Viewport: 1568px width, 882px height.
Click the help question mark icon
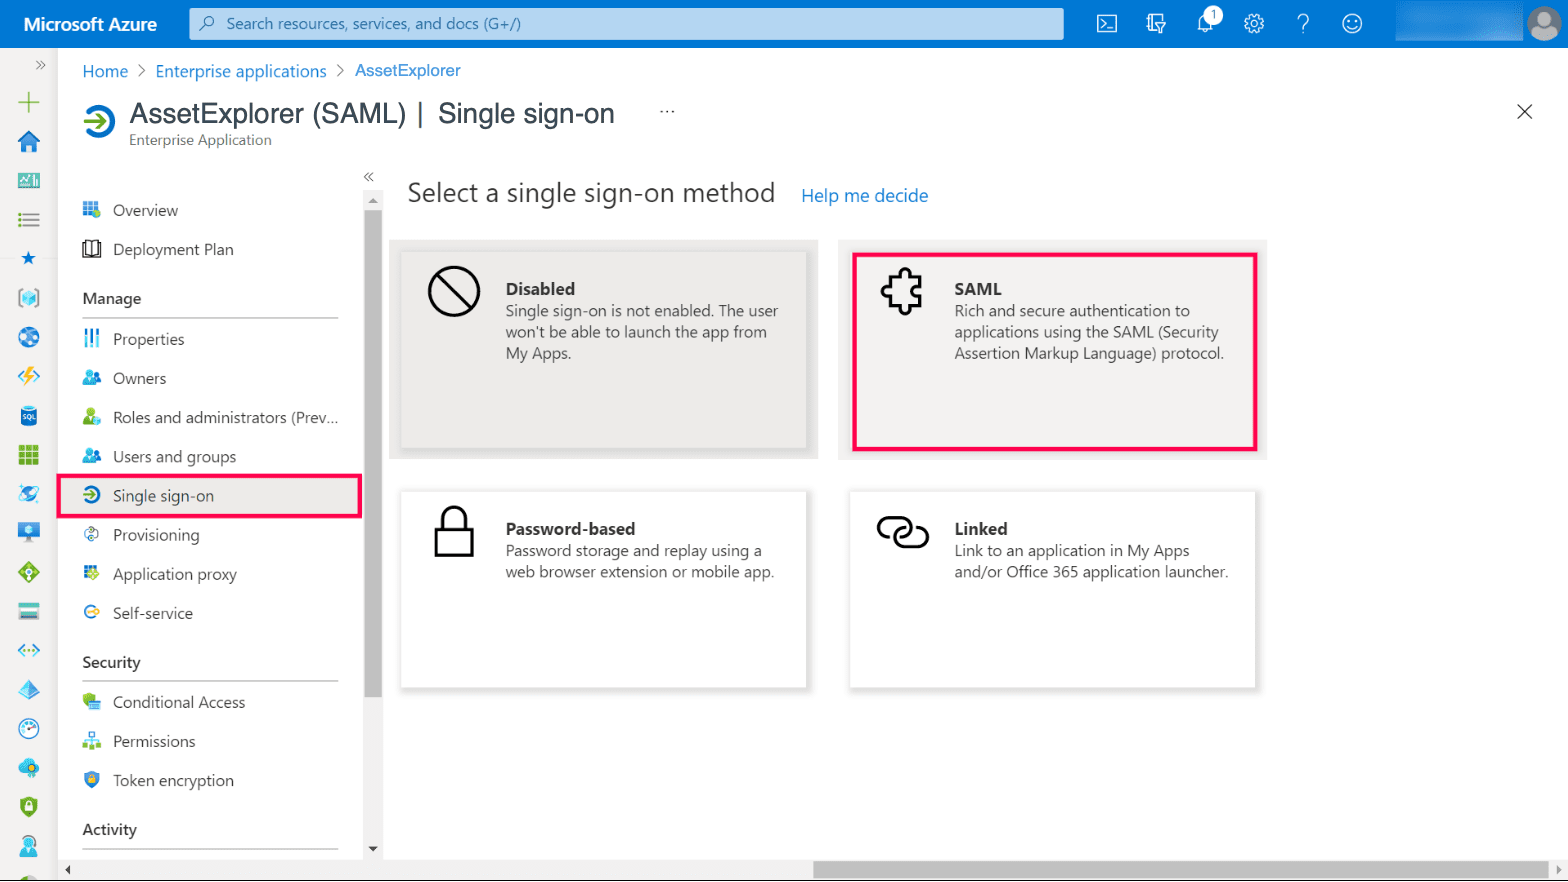(x=1303, y=24)
